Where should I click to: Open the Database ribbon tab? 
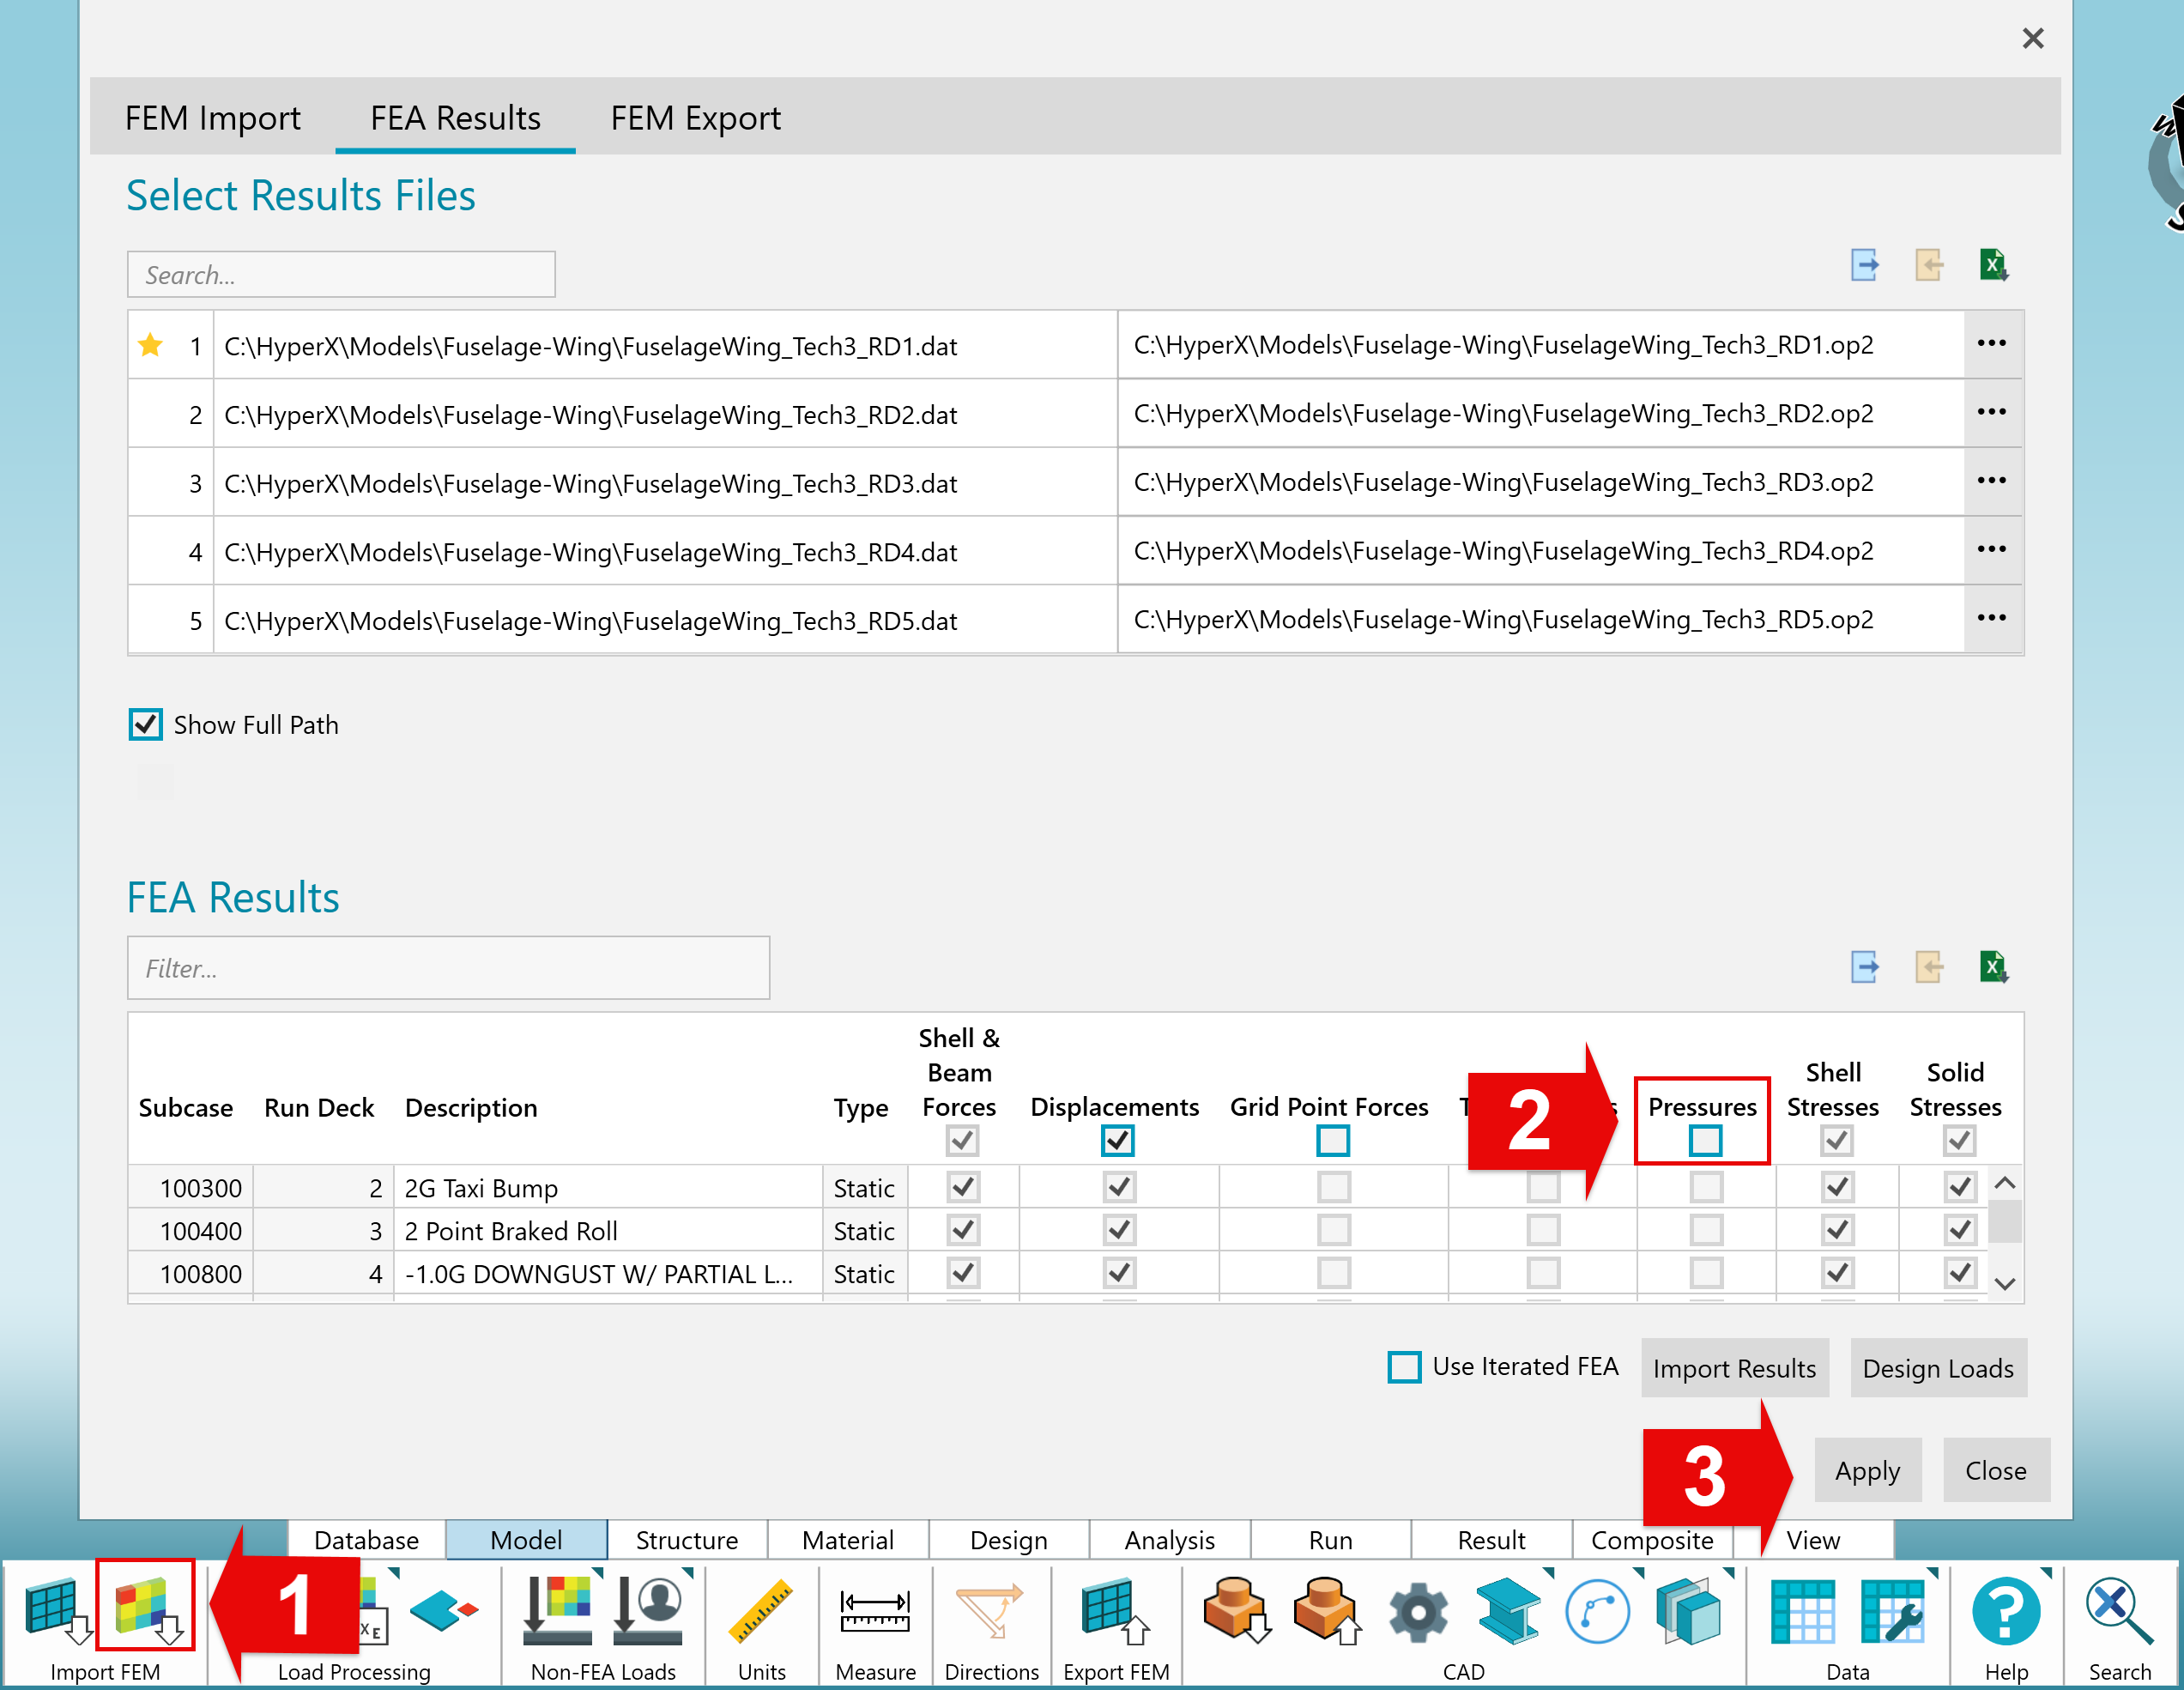coord(366,1539)
